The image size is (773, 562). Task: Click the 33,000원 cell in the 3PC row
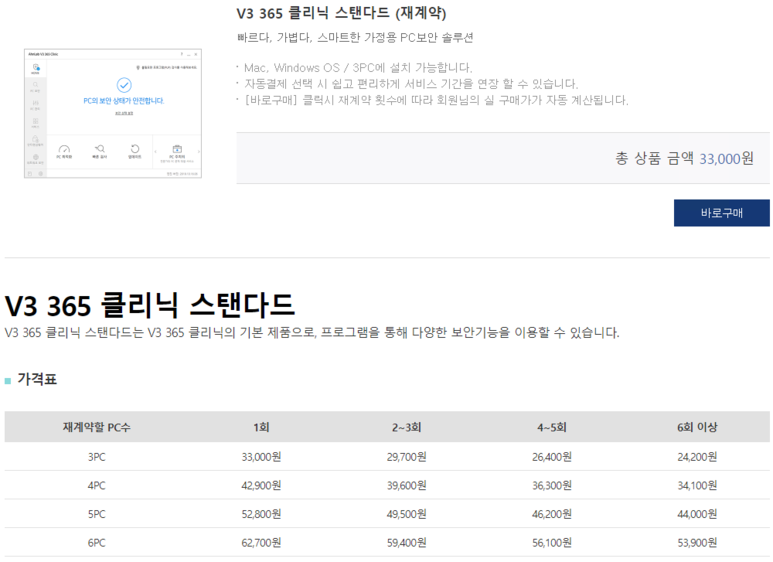pos(261,457)
